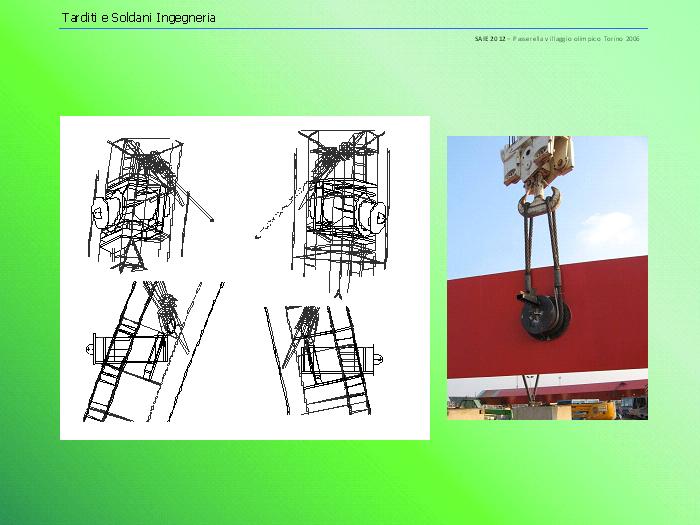The height and width of the screenshot is (525, 700).
Task: Click the double hook below crane block
Action: click(540, 203)
